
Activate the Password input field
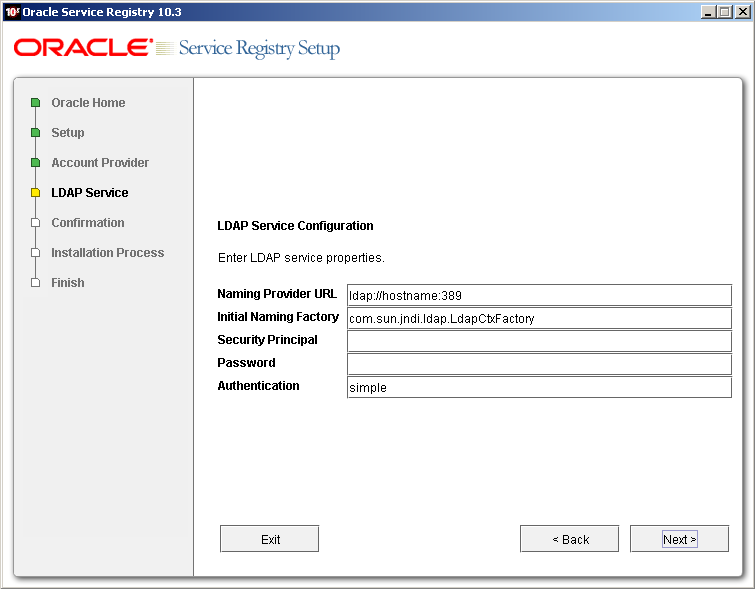pyautogui.click(x=539, y=364)
